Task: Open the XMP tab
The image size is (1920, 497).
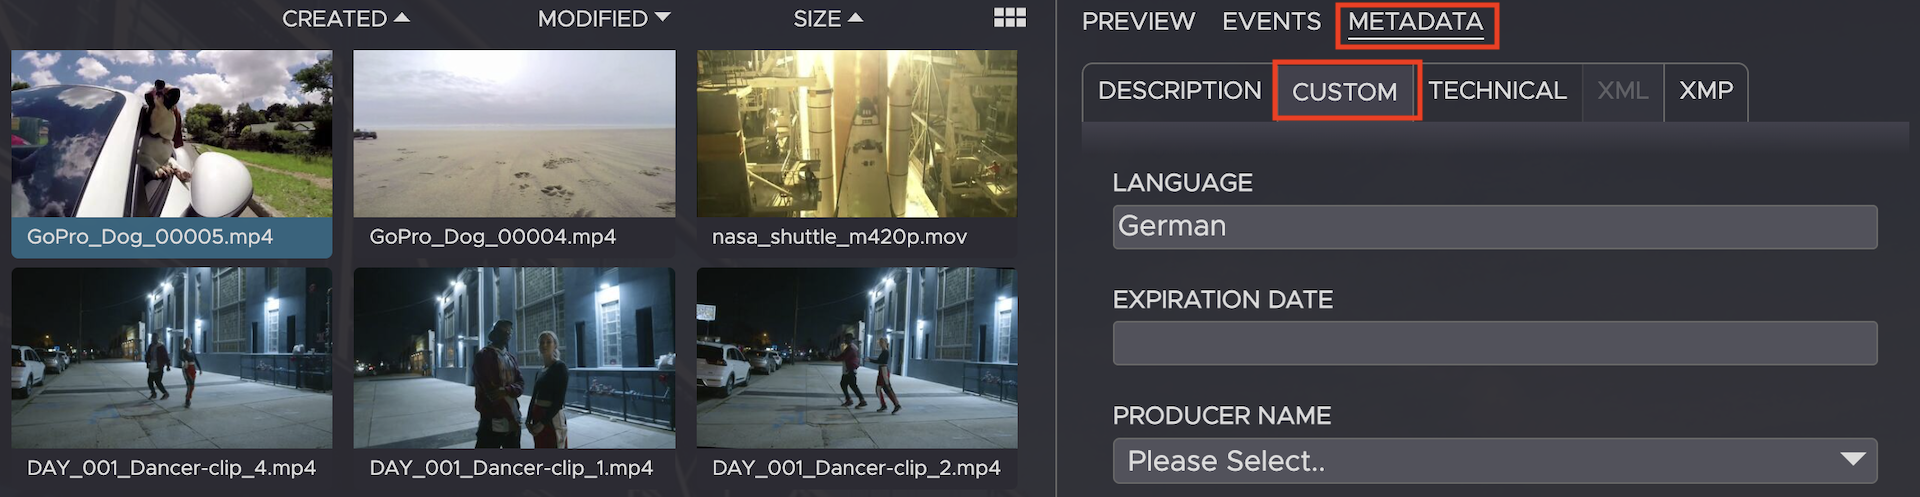Action: pos(1706,91)
